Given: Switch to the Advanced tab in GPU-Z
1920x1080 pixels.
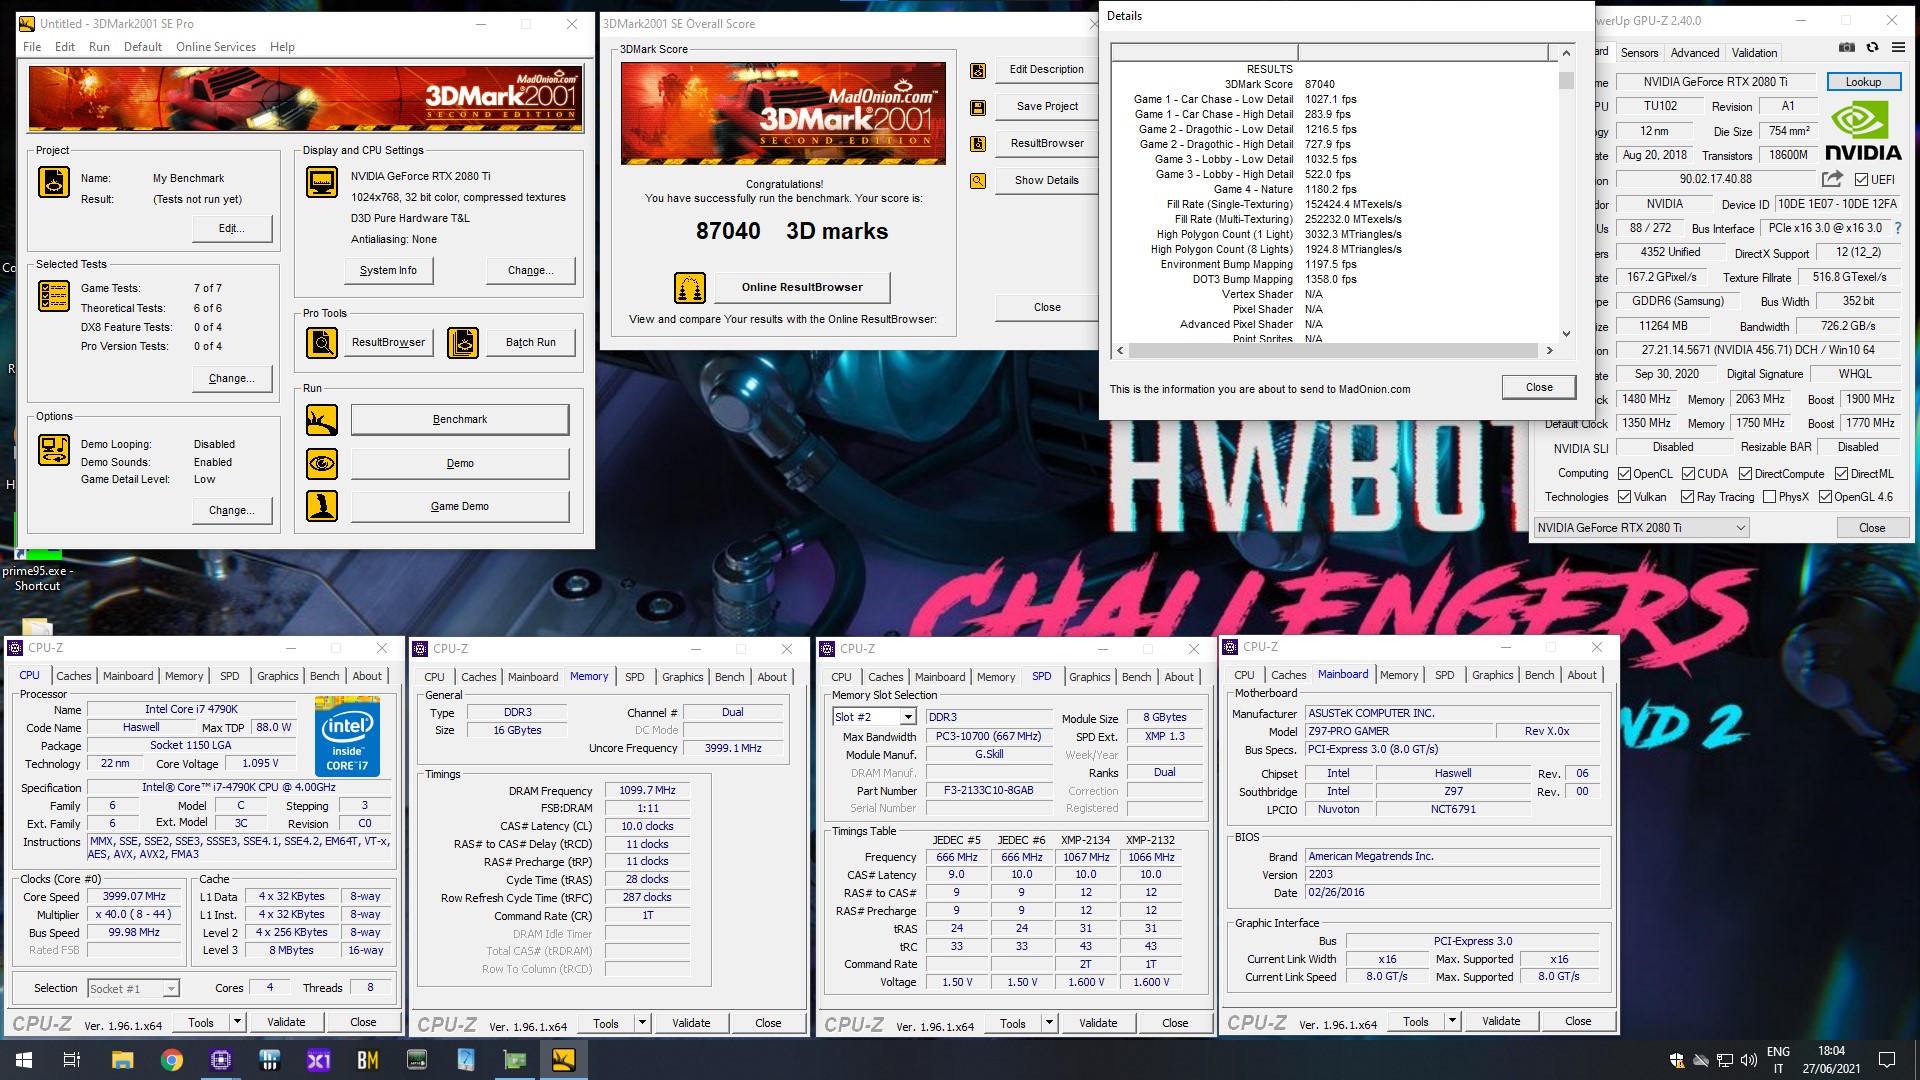Looking at the screenshot, I should point(1695,53).
